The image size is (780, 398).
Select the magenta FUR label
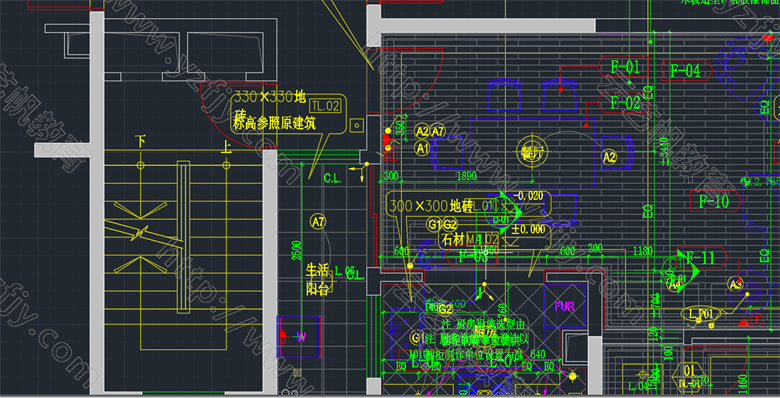[x=565, y=306]
